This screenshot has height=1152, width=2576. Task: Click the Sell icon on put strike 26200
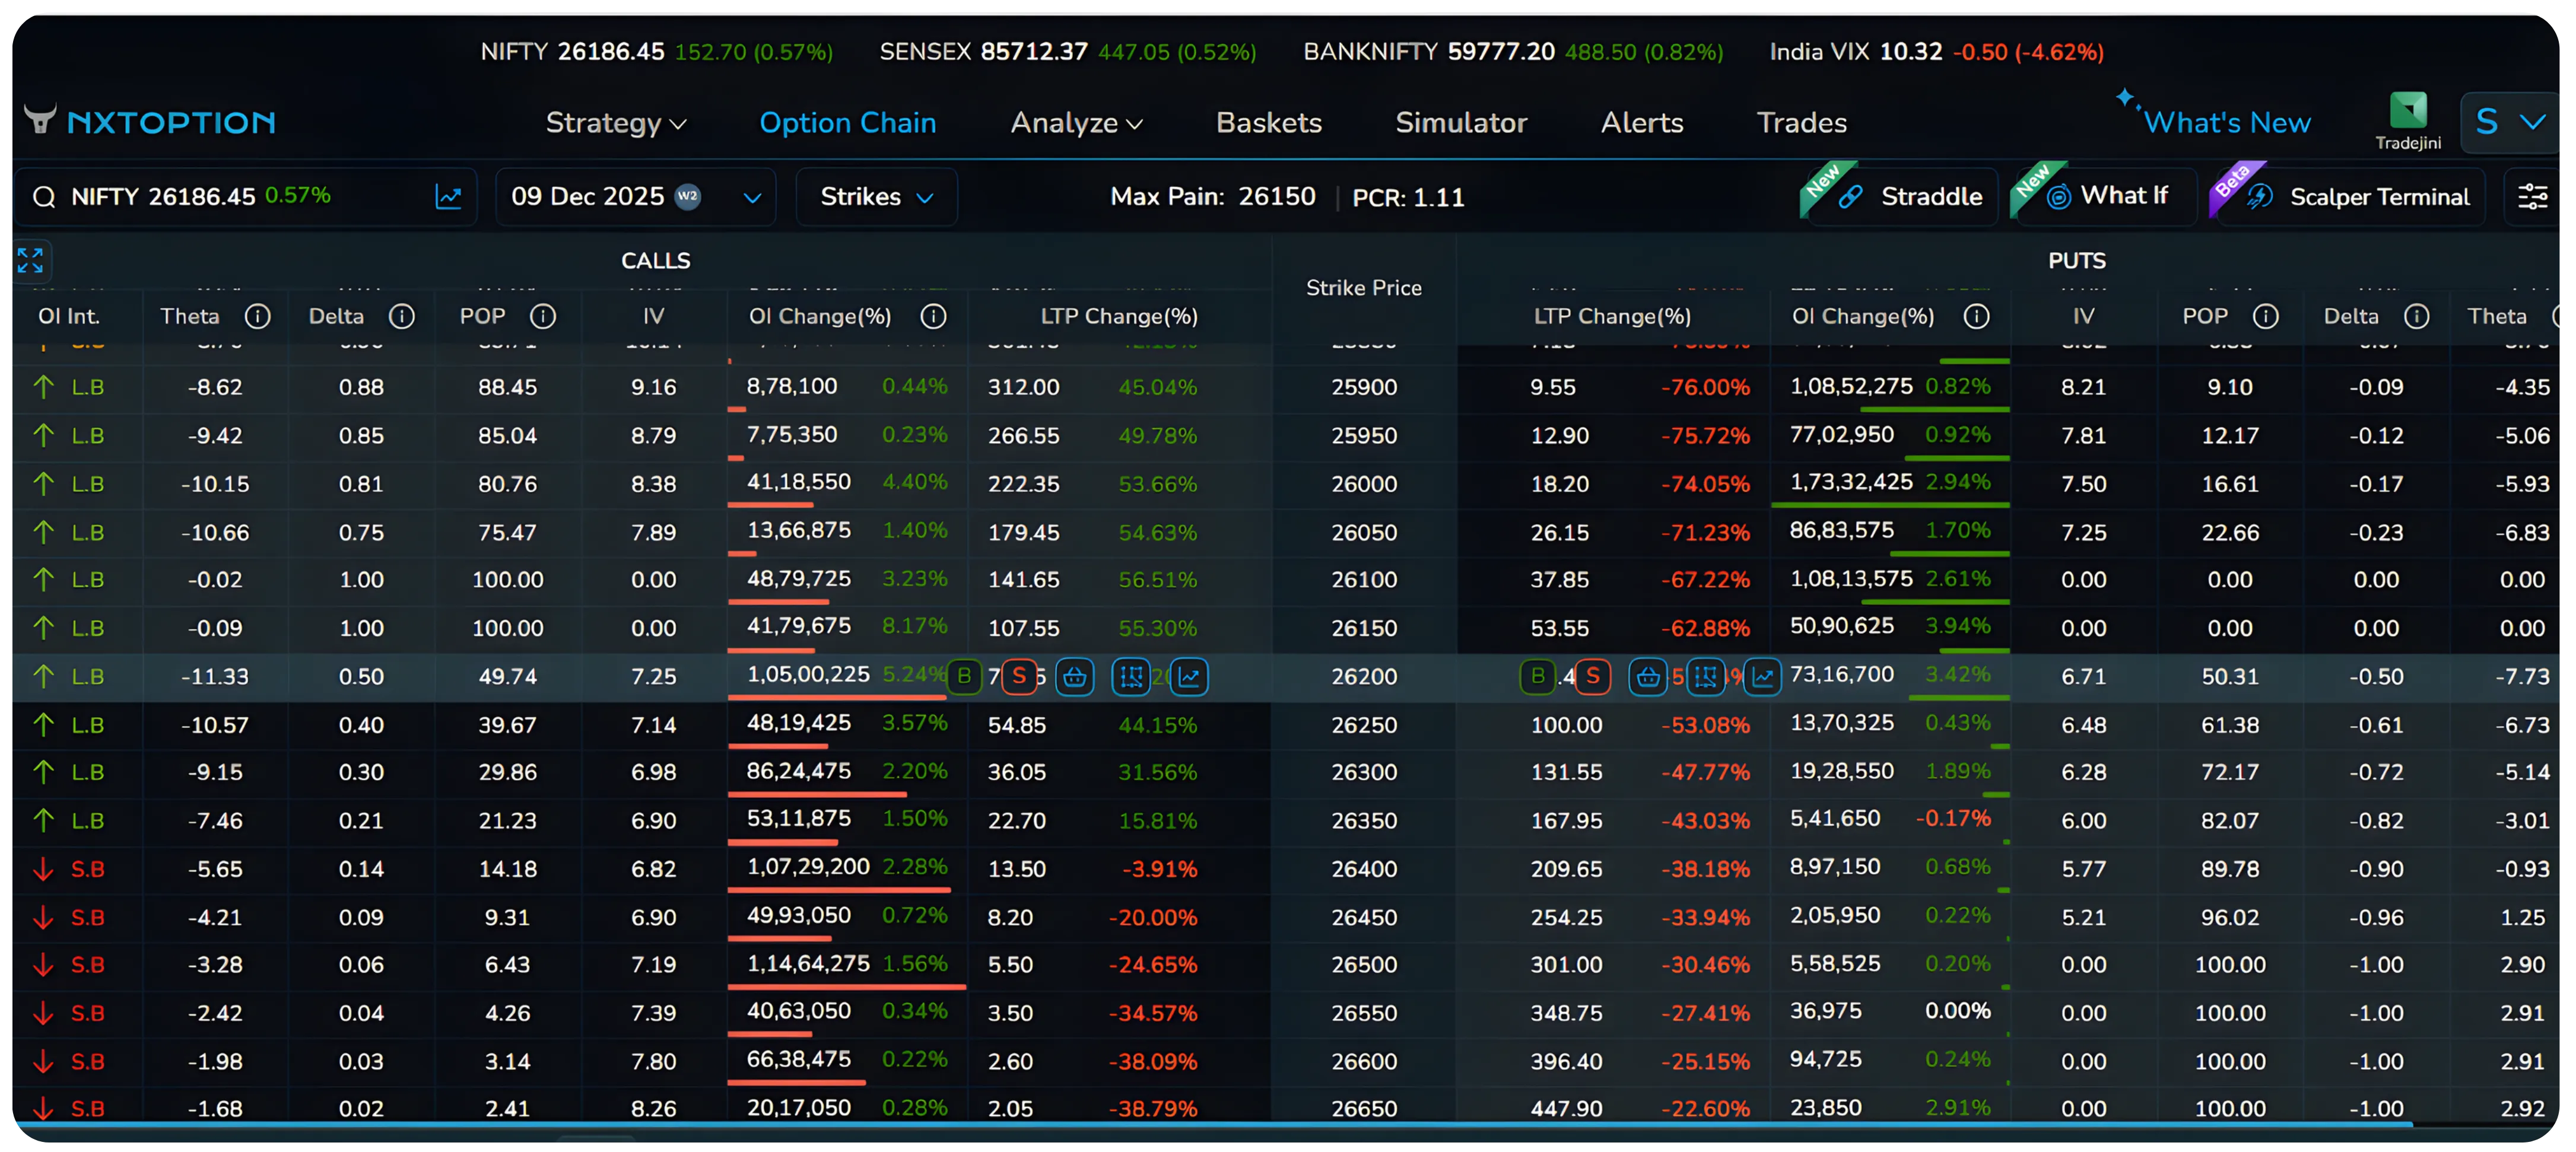pos(1592,677)
